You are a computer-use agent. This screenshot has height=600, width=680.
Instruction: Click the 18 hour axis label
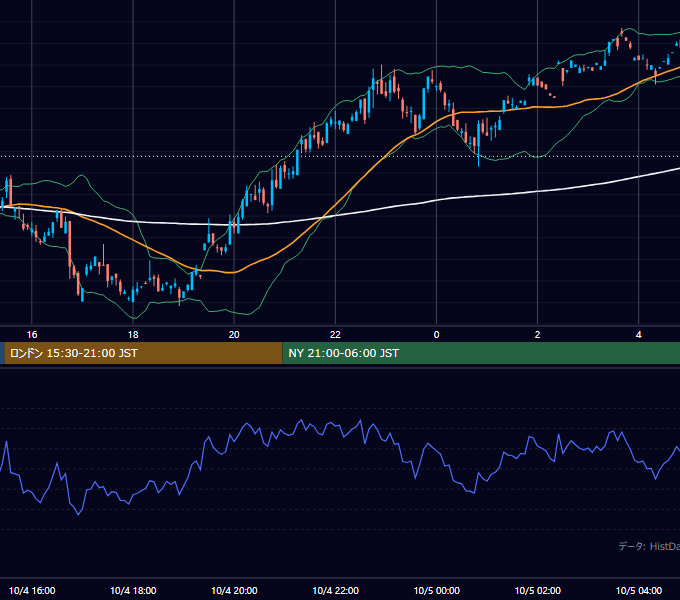pos(133,335)
